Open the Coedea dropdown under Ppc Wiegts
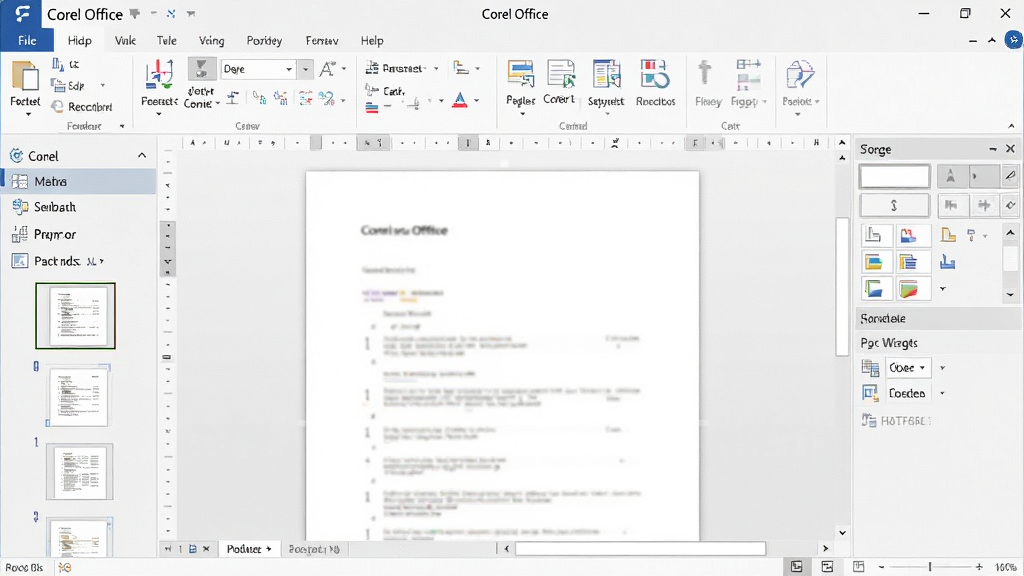This screenshot has width=1024, height=576. (906, 393)
